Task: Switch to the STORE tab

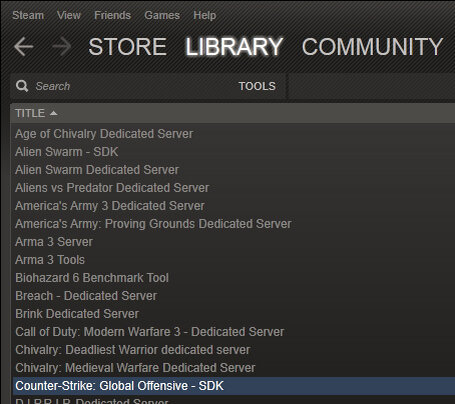Action: [x=127, y=46]
